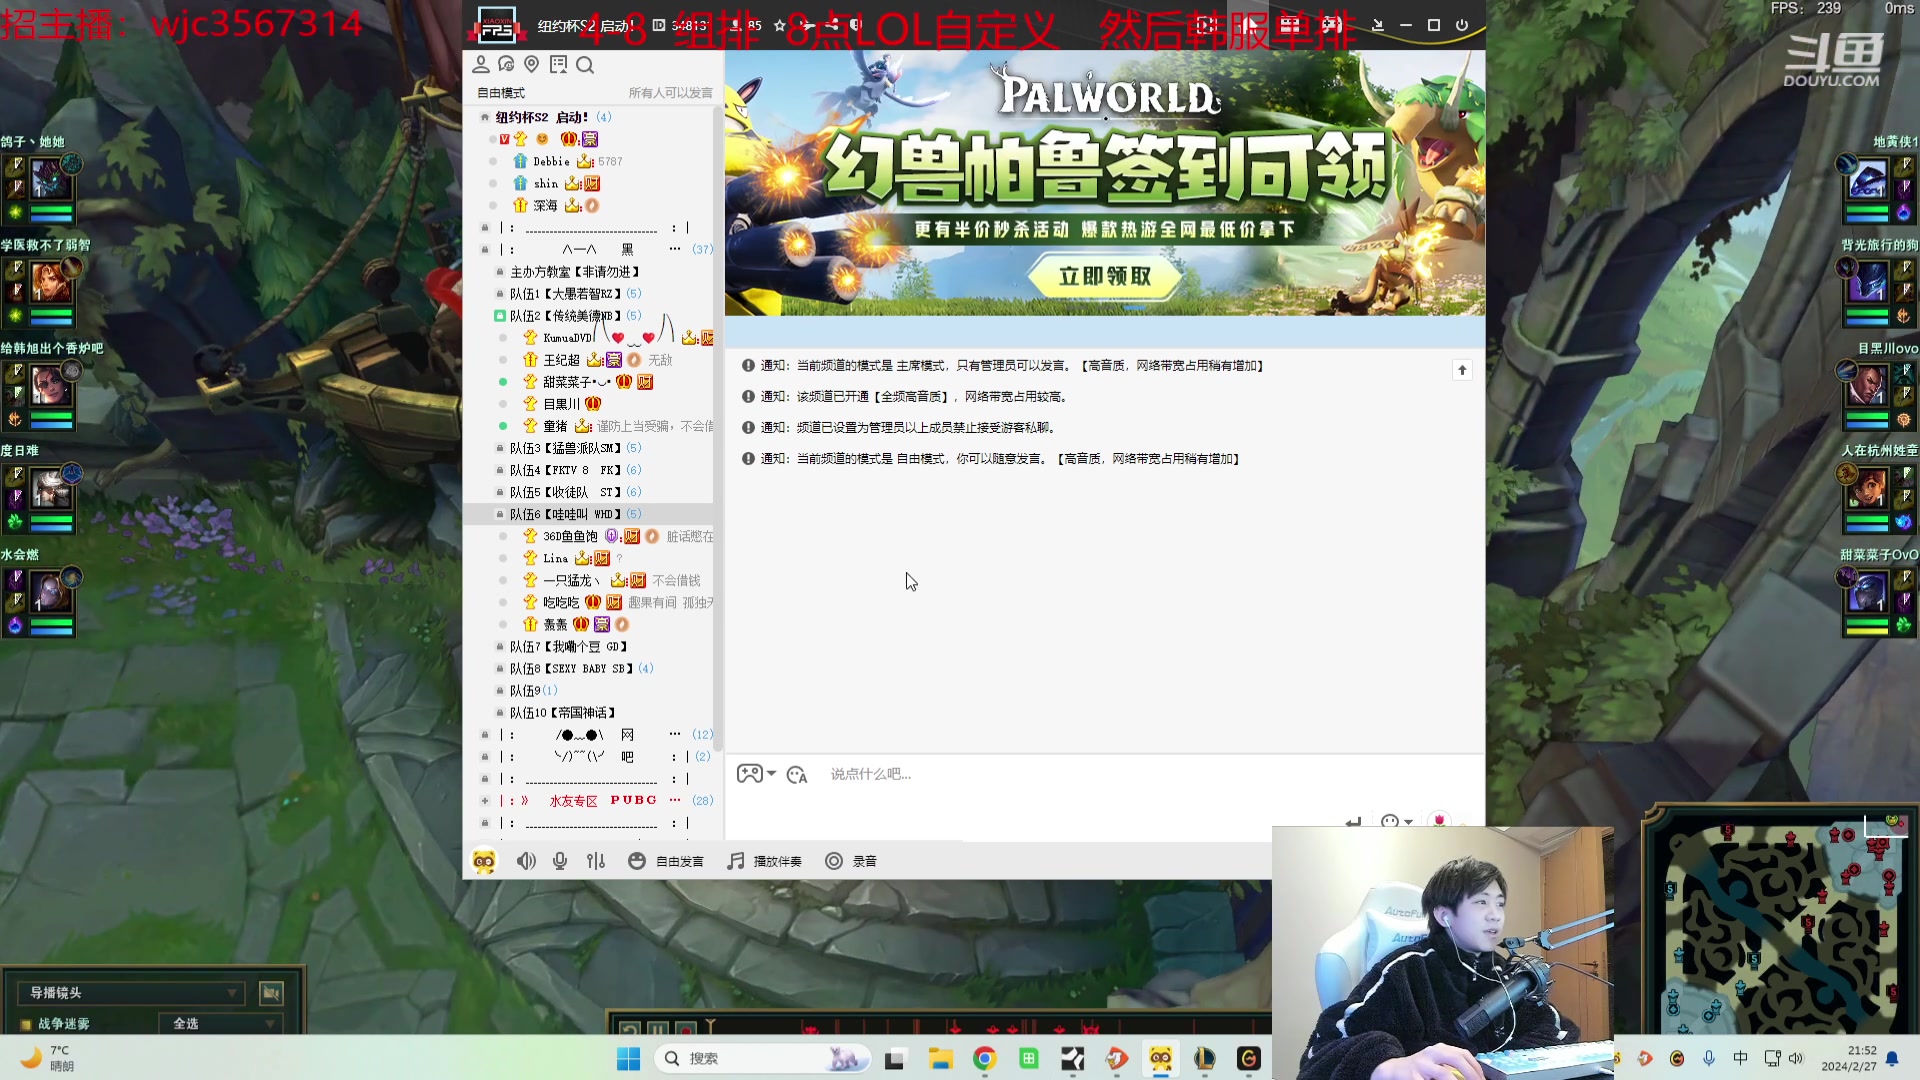Click the location pin icon in the sidebar toolbar
1920x1080 pixels.
[x=532, y=65]
